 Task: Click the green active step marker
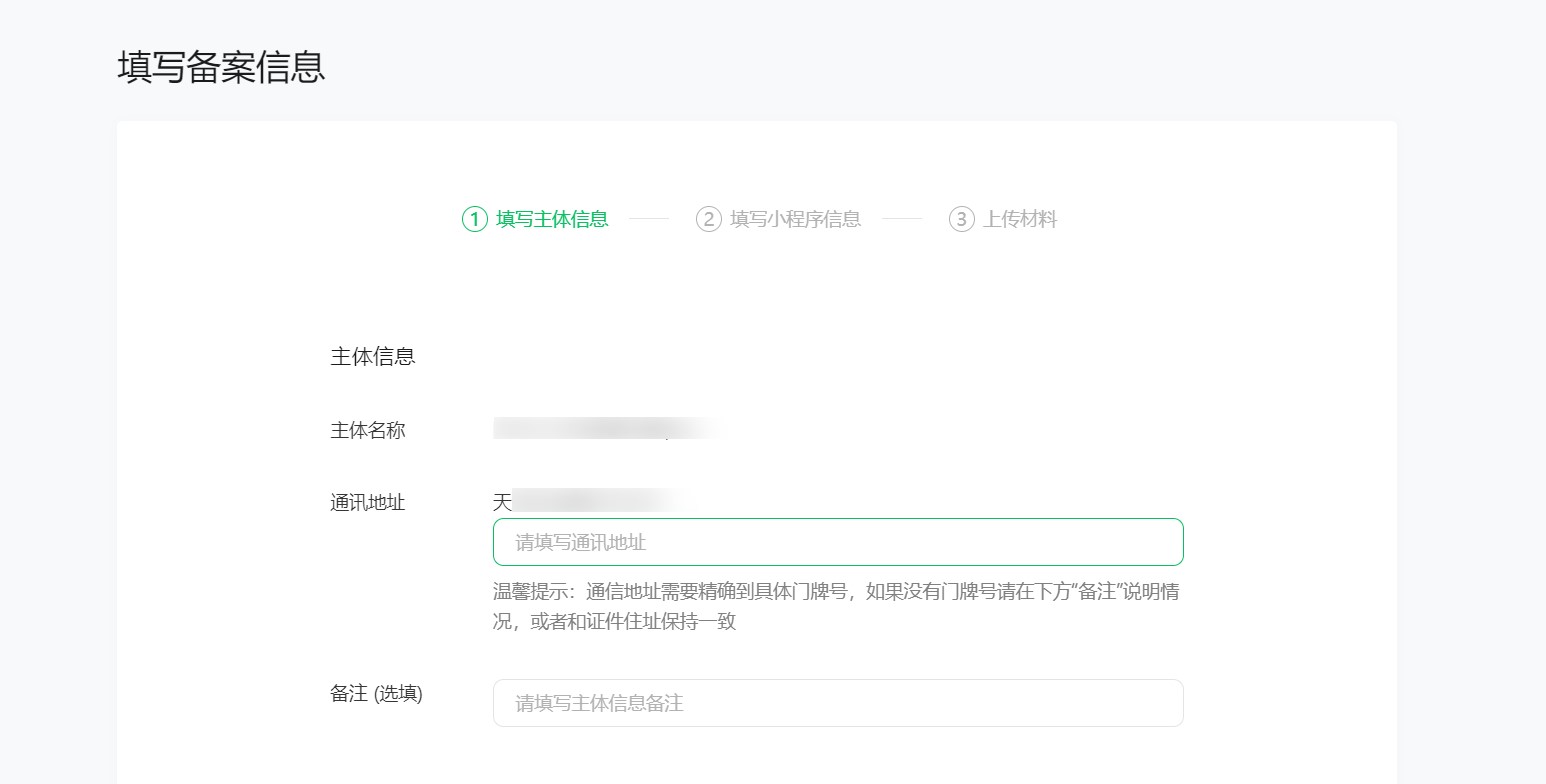pos(474,219)
